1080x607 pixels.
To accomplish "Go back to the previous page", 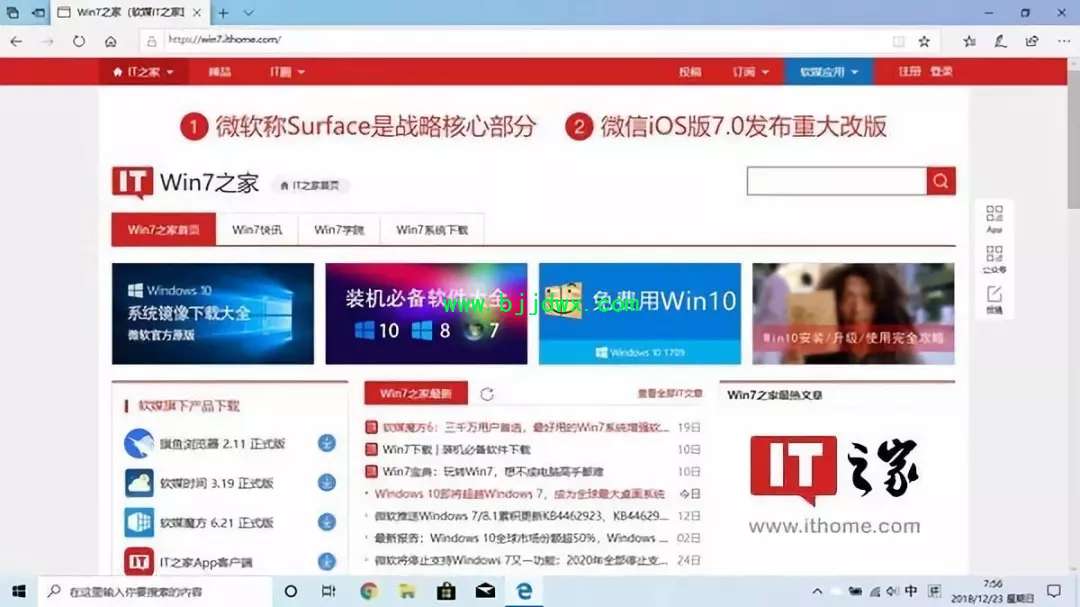I will pyautogui.click(x=16, y=41).
